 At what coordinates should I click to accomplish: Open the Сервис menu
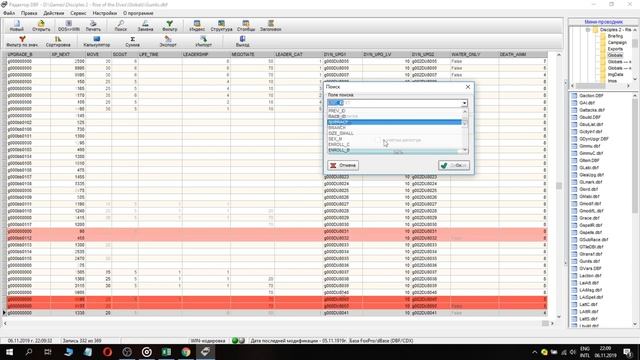[x=78, y=13]
